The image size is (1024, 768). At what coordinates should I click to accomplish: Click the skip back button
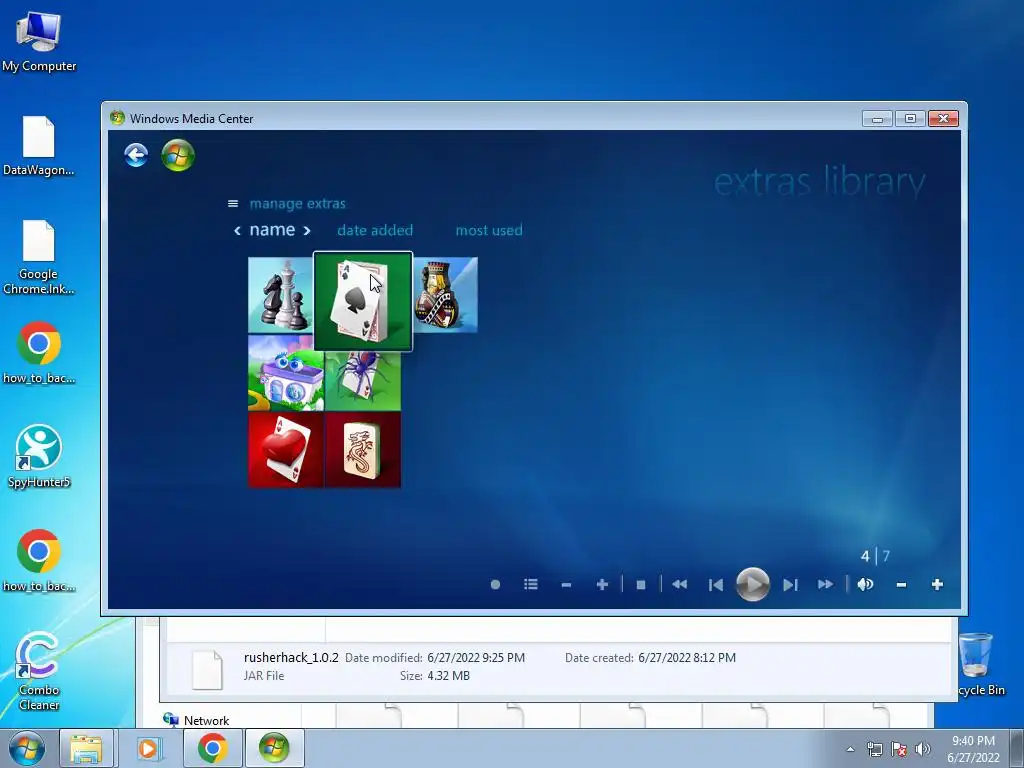click(716, 584)
